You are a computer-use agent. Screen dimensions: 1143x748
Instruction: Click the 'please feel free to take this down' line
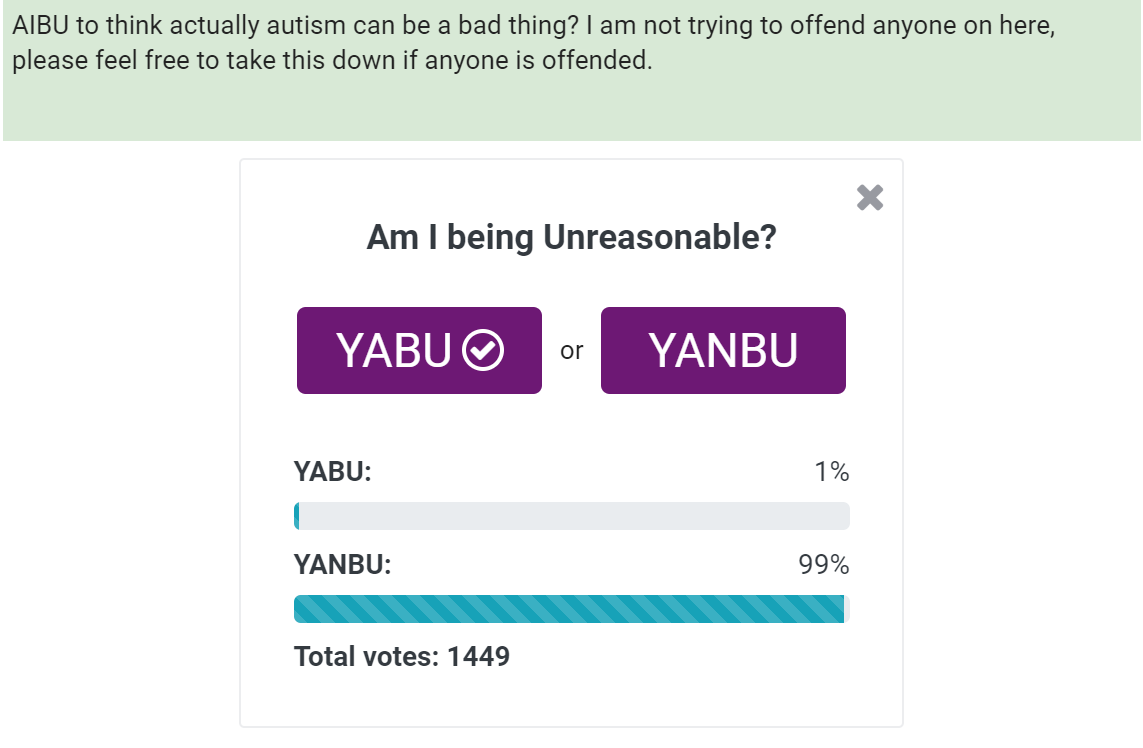pyautogui.click(x=332, y=61)
